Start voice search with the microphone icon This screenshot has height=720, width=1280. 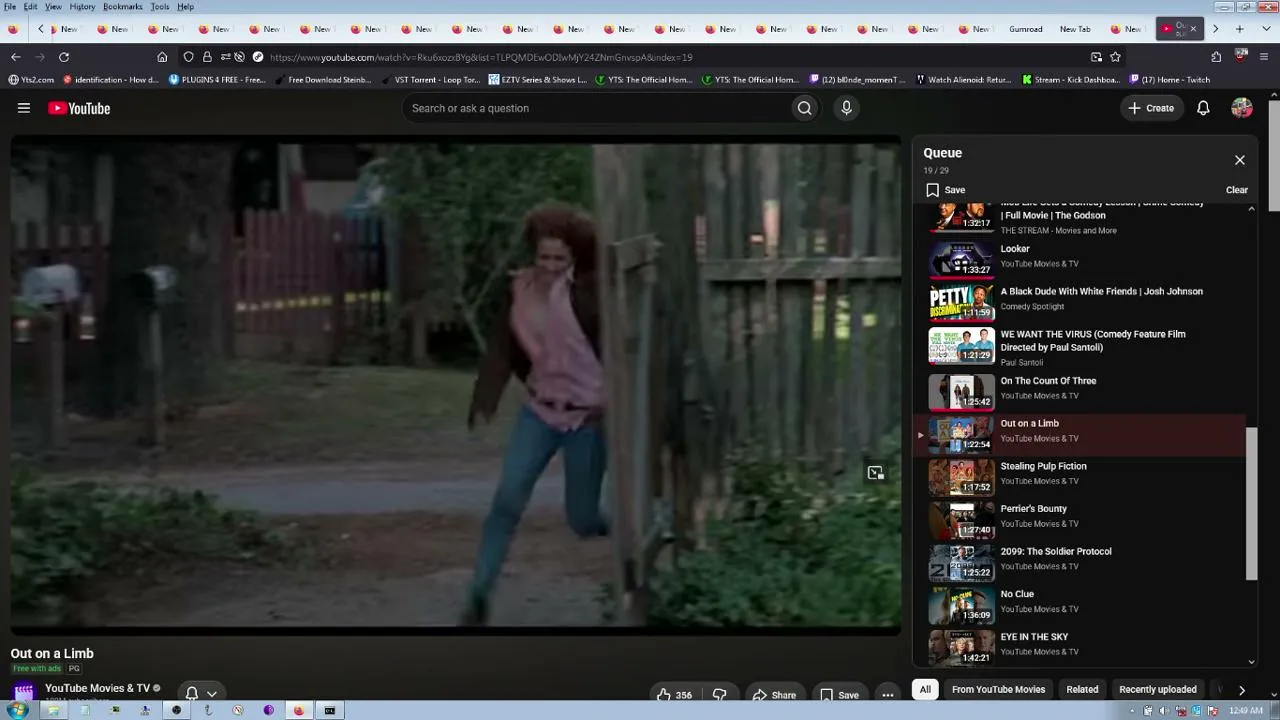(x=846, y=108)
